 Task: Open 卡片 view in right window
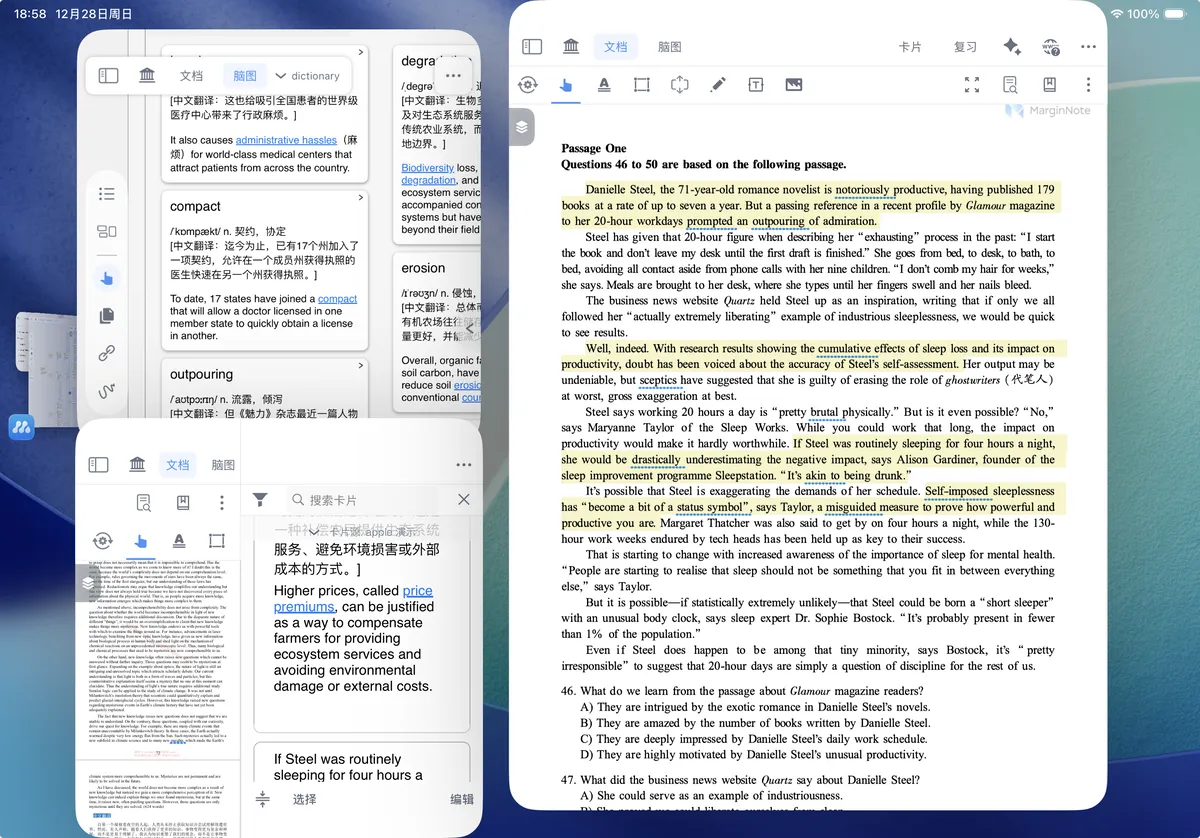click(910, 46)
